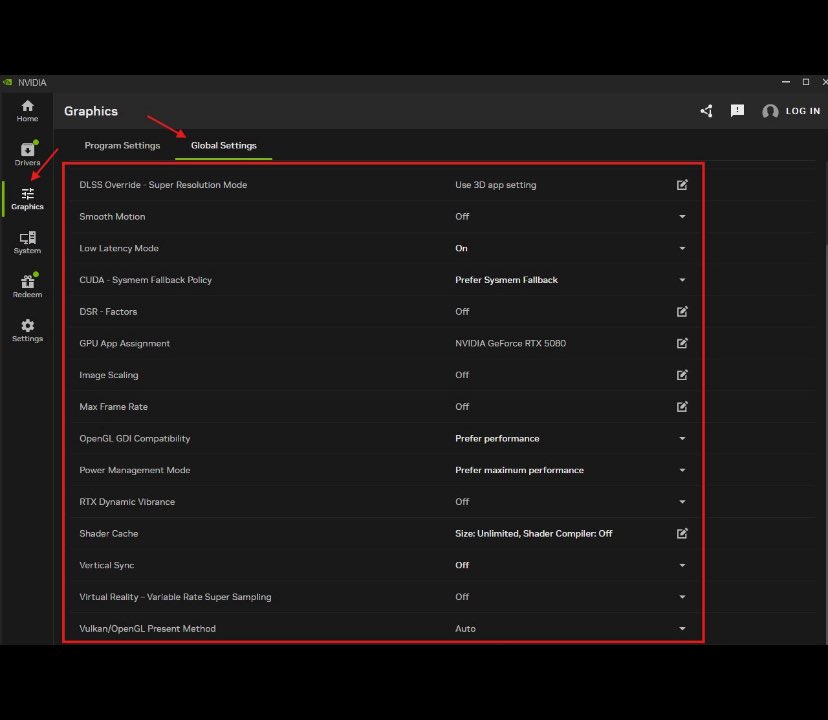The width and height of the screenshot is (828, 720).
Task: Expand Virtual Reality Variable Rate Super Sampling dropdown
Action: point(682,597)
